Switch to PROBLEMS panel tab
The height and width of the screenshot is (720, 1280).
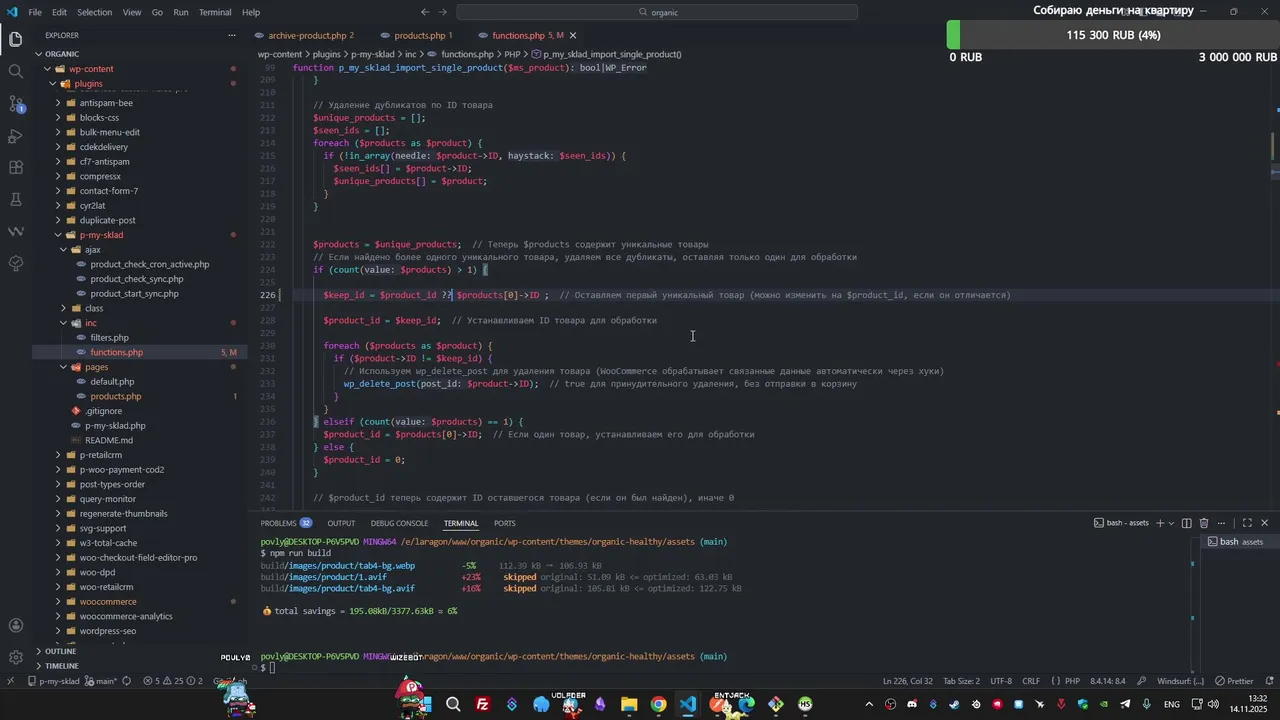(x=286, y=523)
